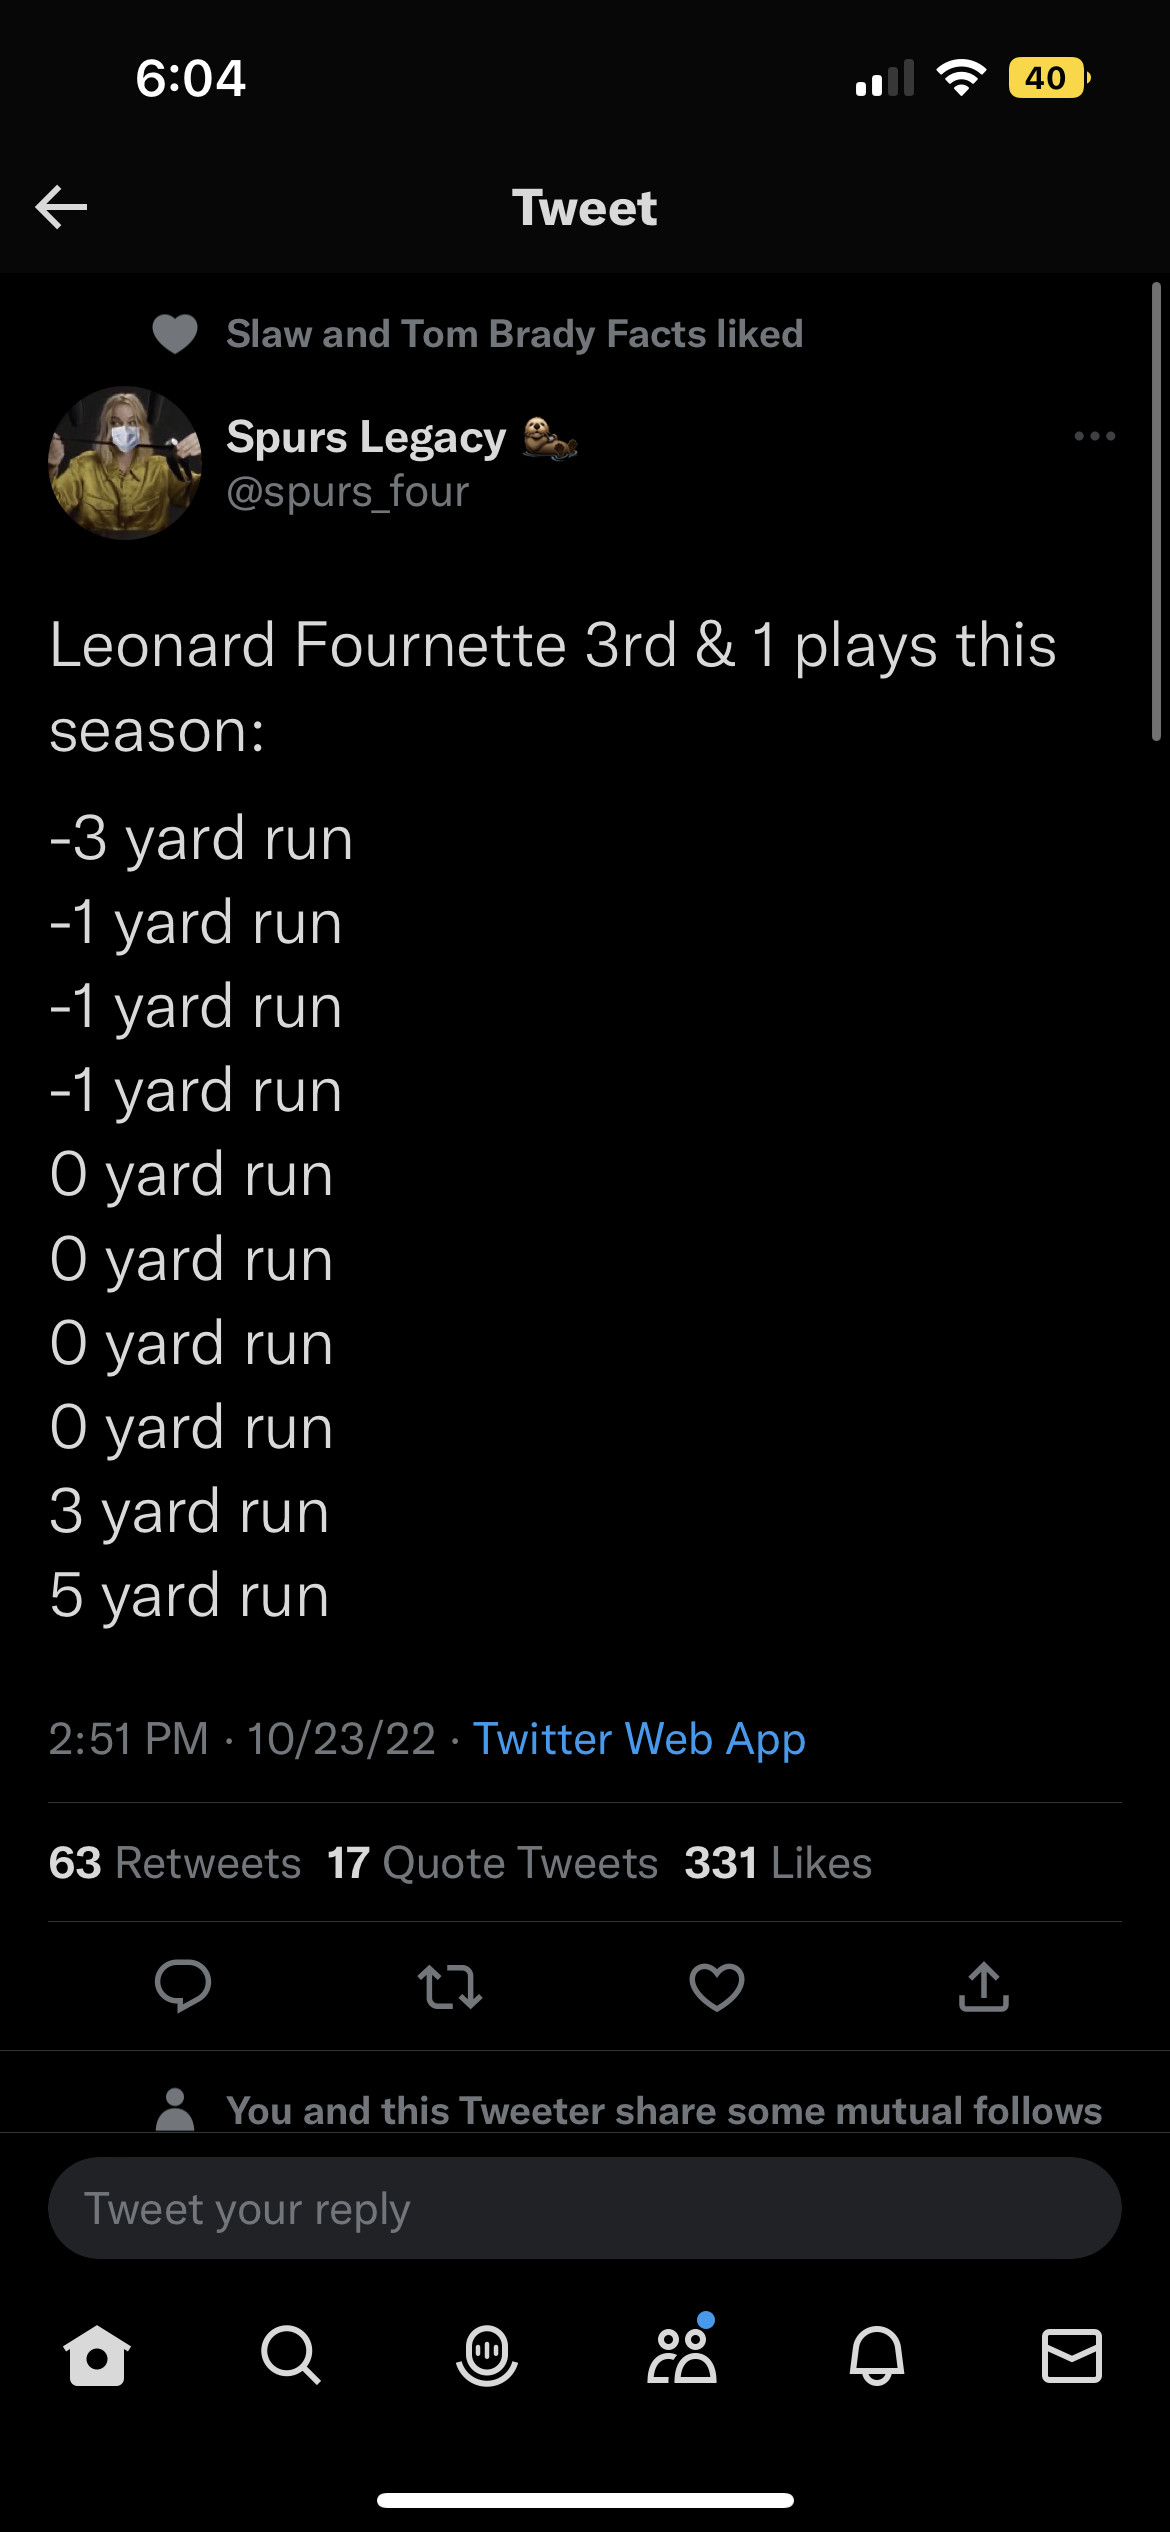Tap the @spurs_four handle

point(348,492)
